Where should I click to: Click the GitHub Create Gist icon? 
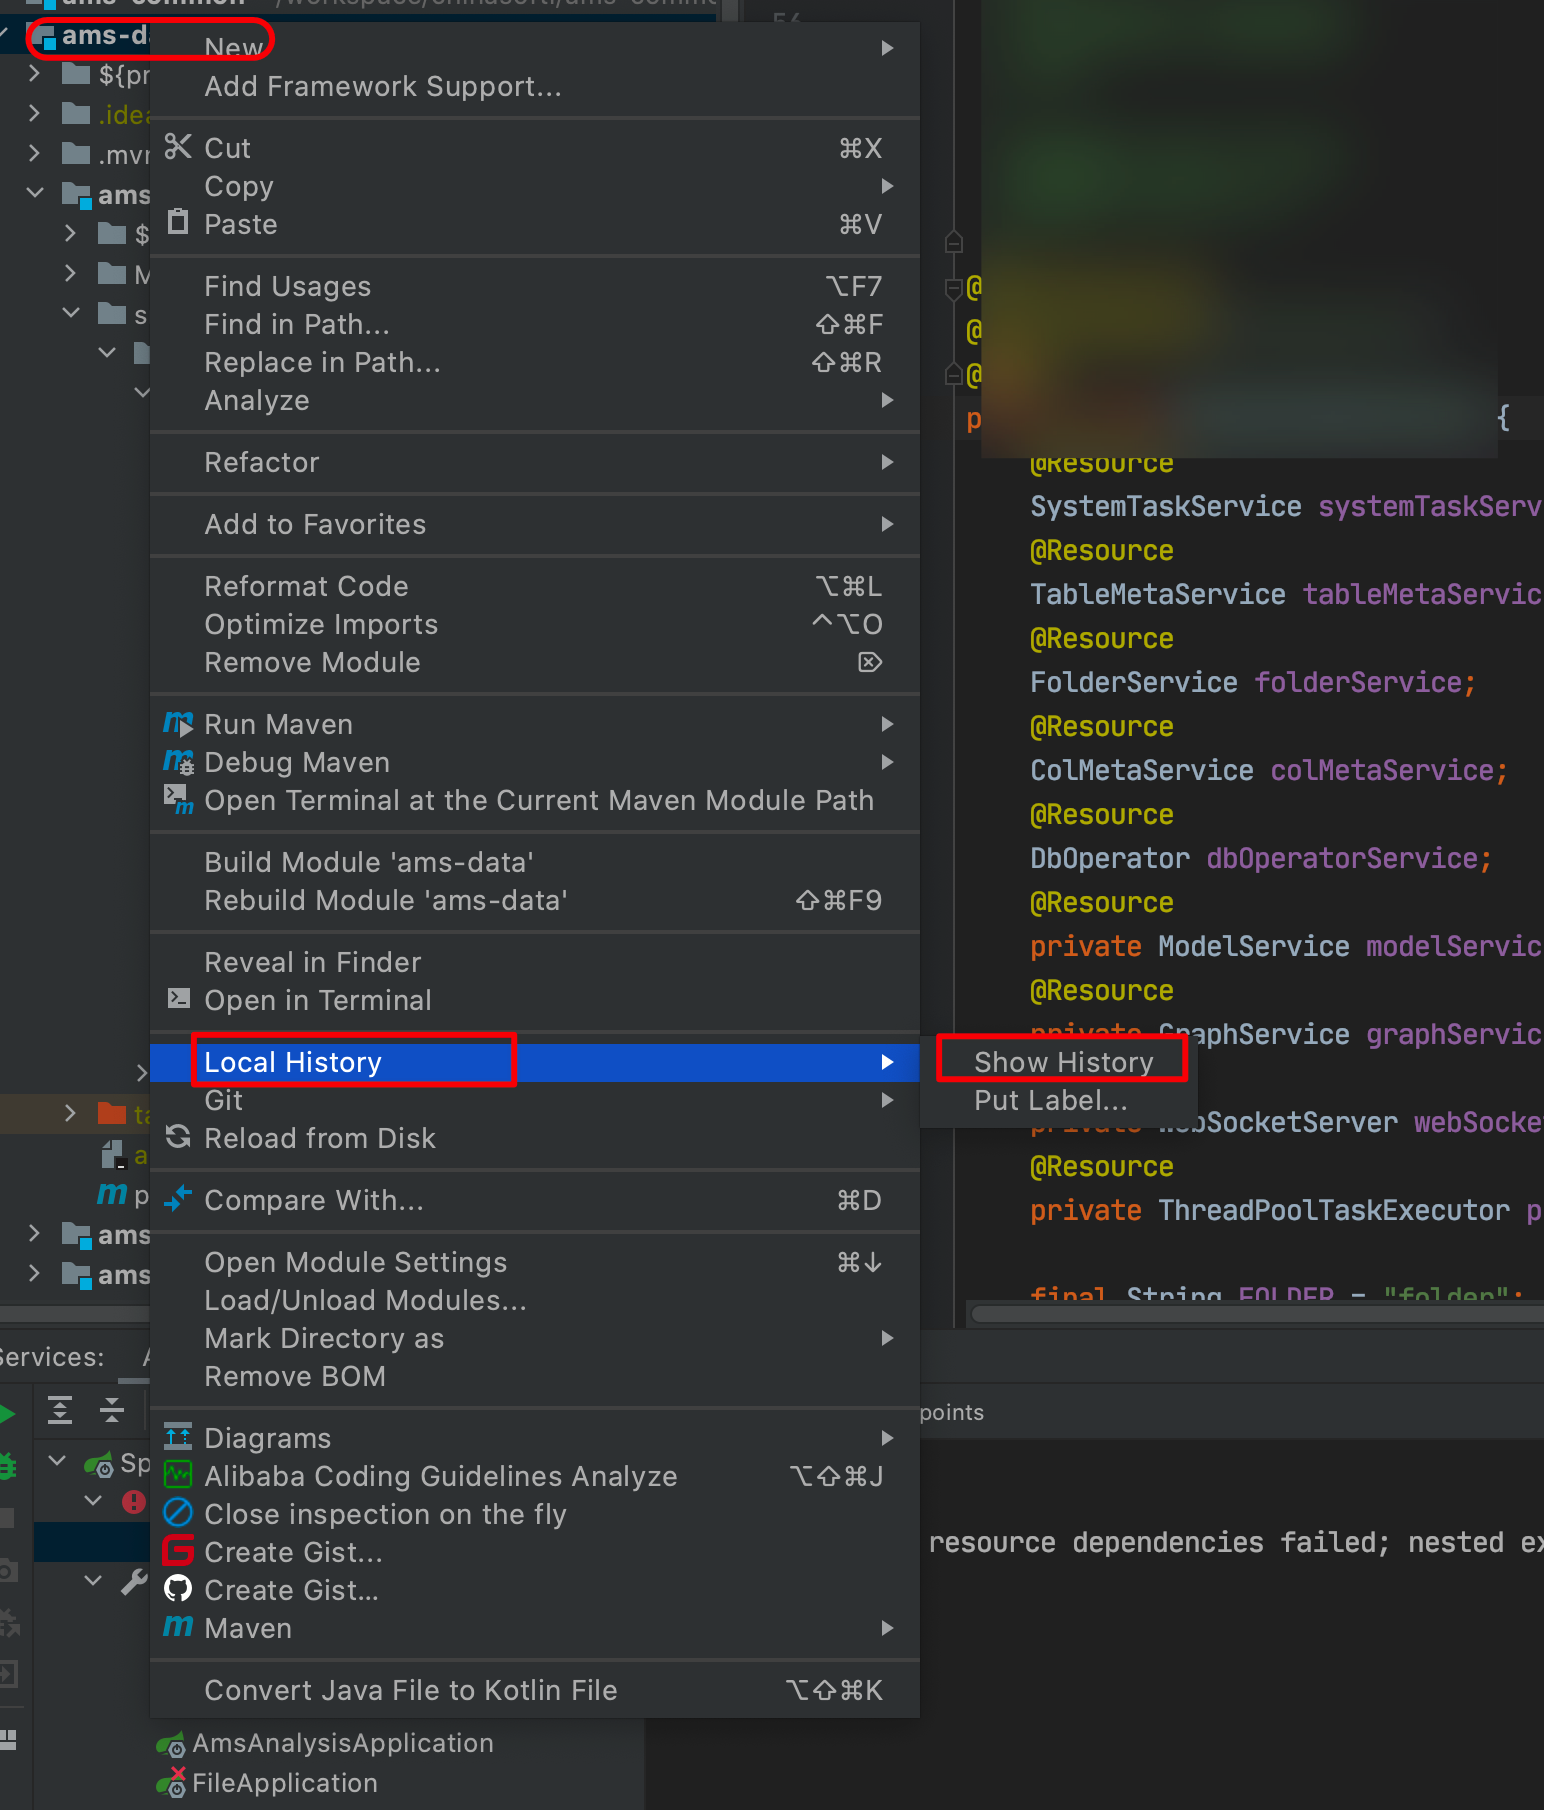click(x=178, y=1588)
